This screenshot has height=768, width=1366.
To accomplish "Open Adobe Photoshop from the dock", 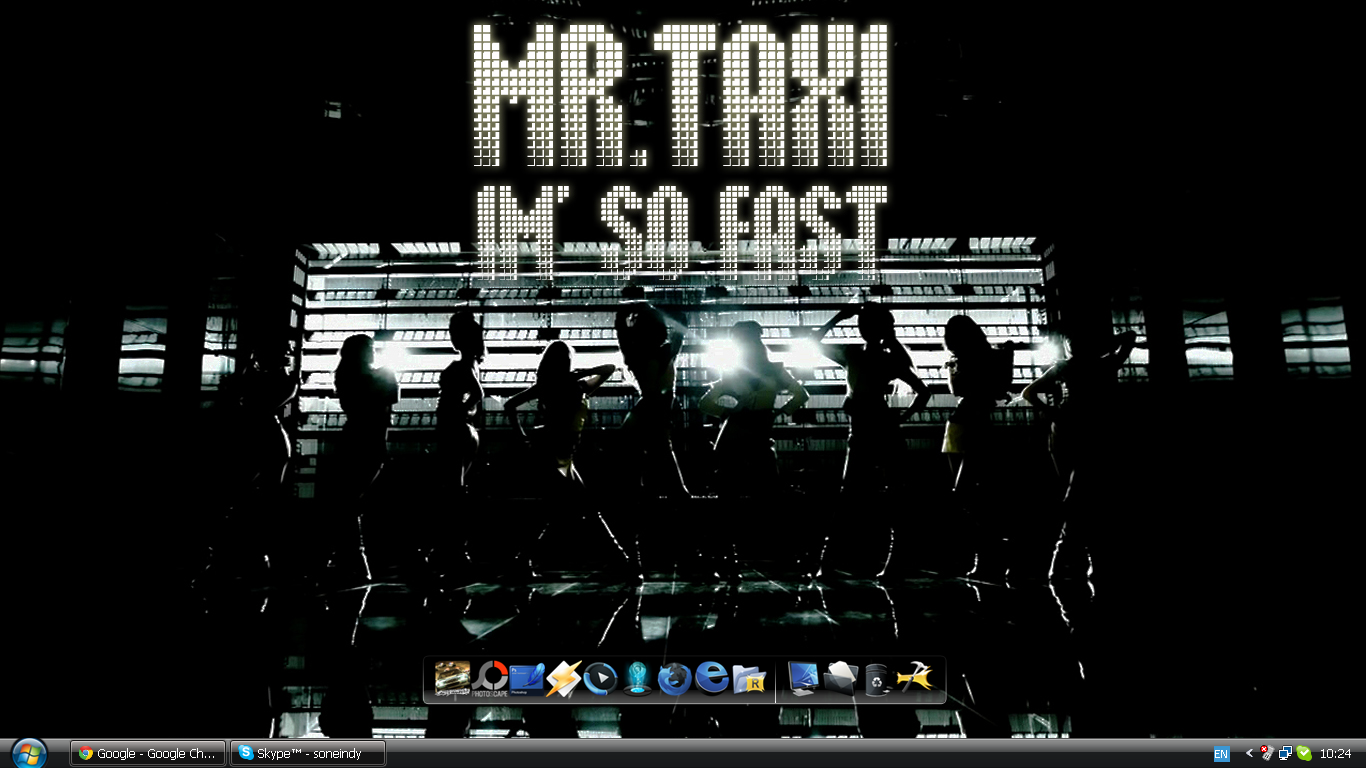I will (526, 678).
